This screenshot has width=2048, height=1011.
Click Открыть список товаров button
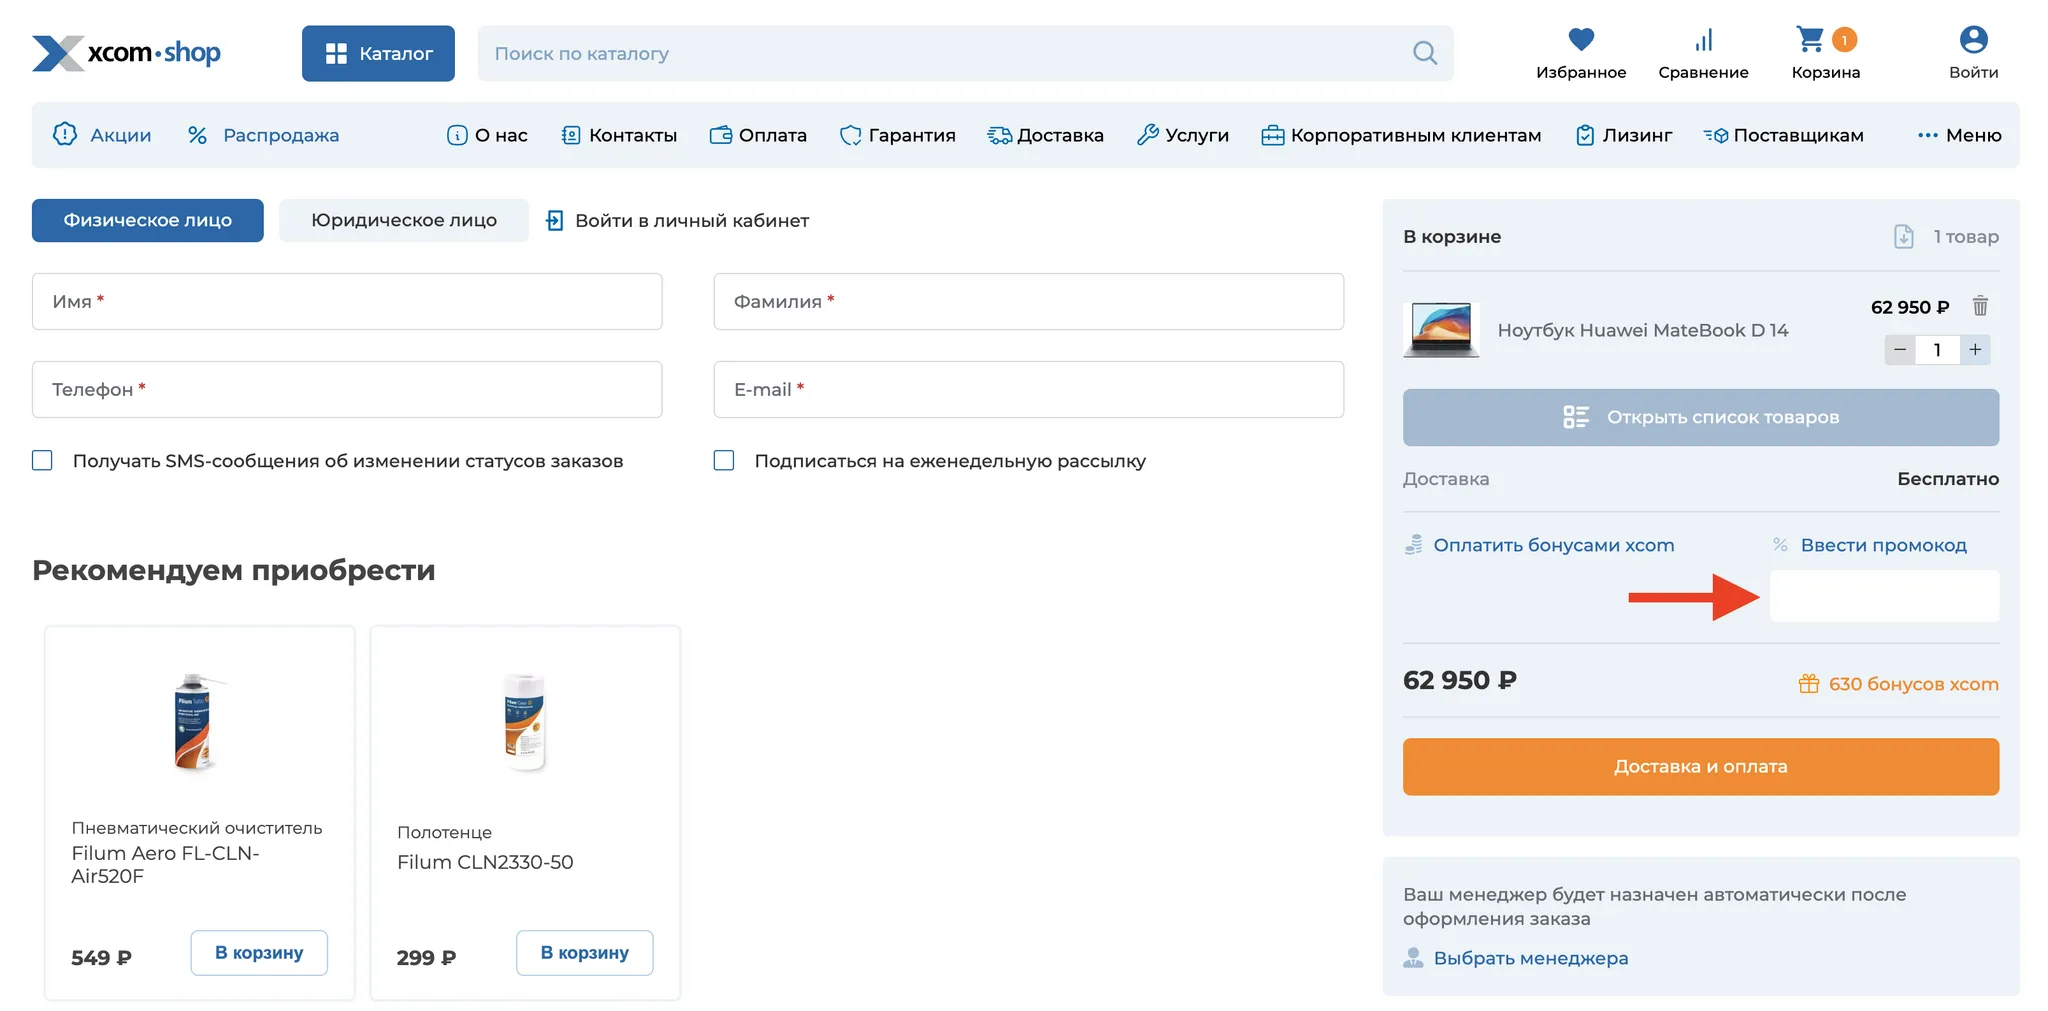1701,417
